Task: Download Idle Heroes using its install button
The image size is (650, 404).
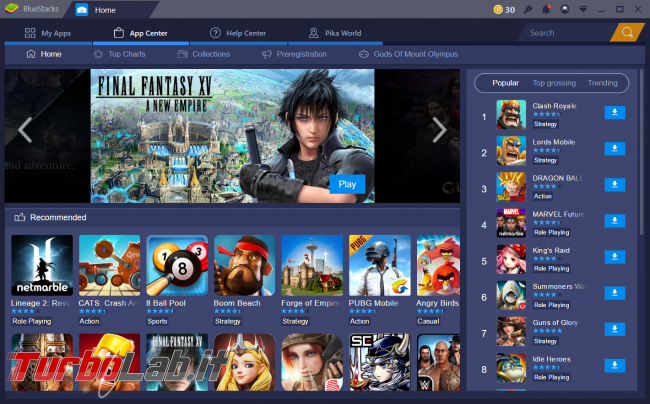Action: [615, 365]
